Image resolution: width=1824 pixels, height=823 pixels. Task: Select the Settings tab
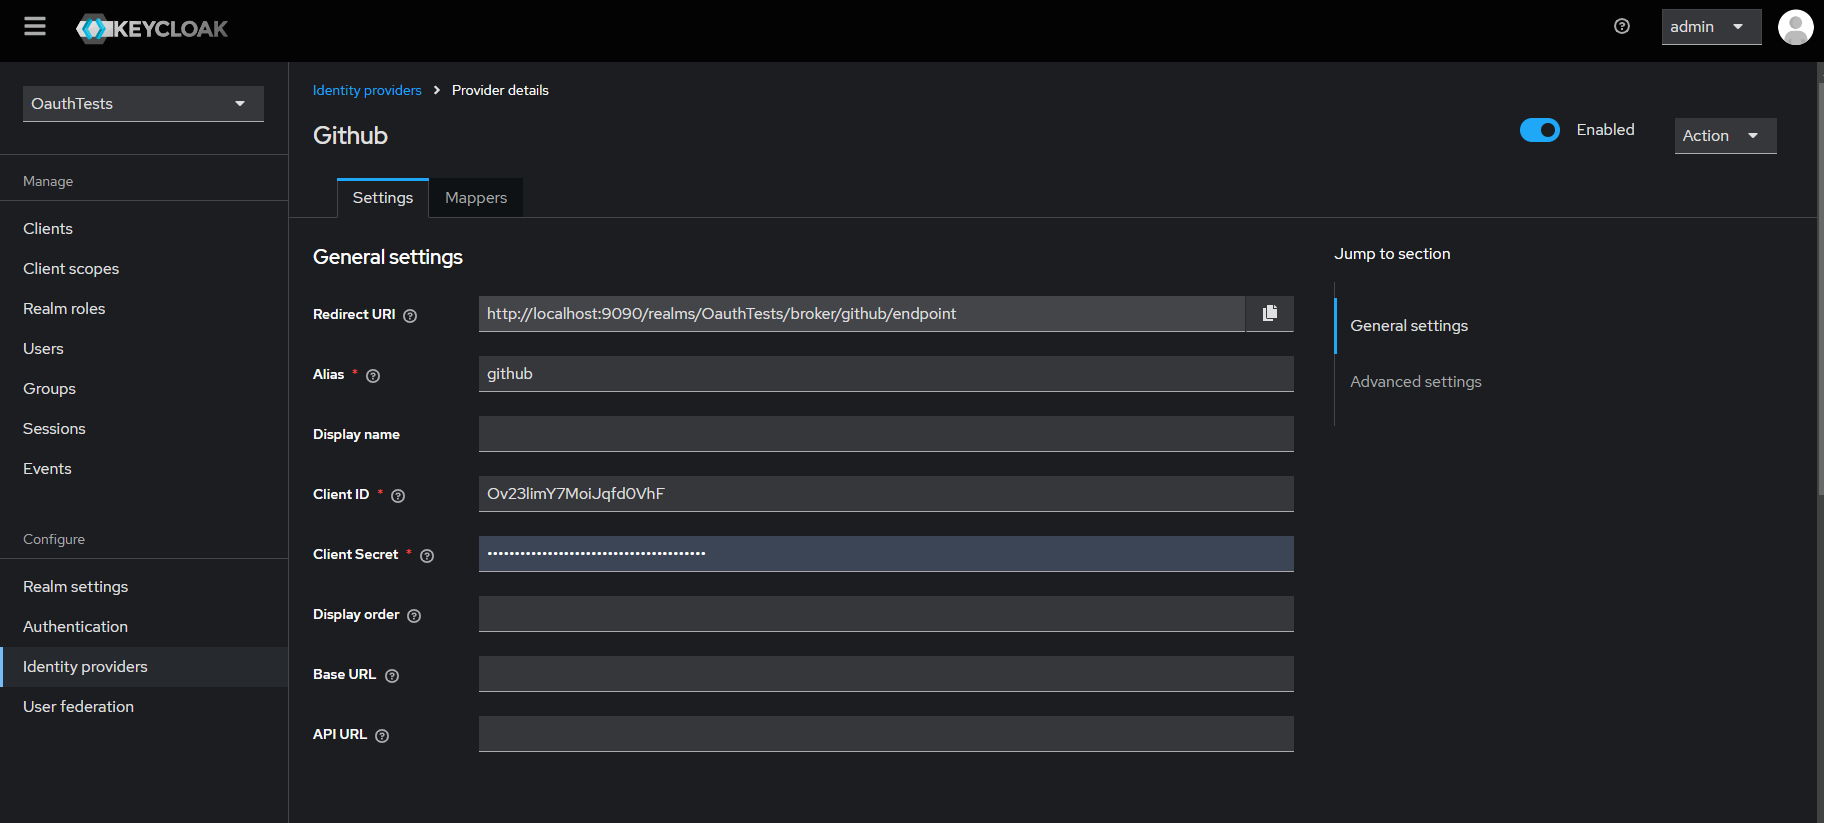point(383,198)
